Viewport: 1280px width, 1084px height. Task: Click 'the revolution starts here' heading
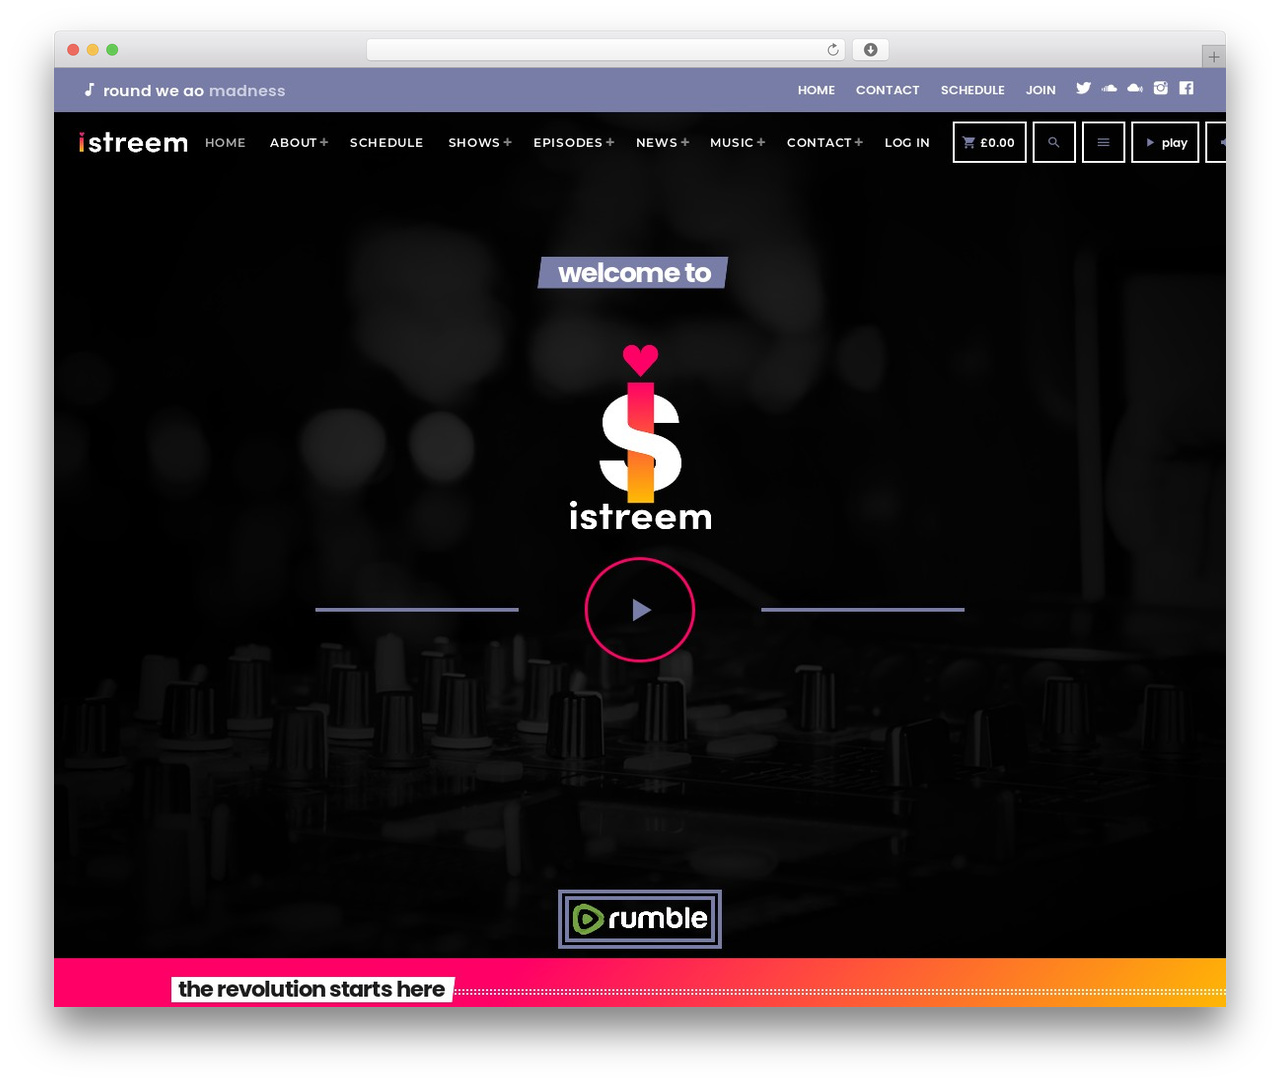[312, 989]
